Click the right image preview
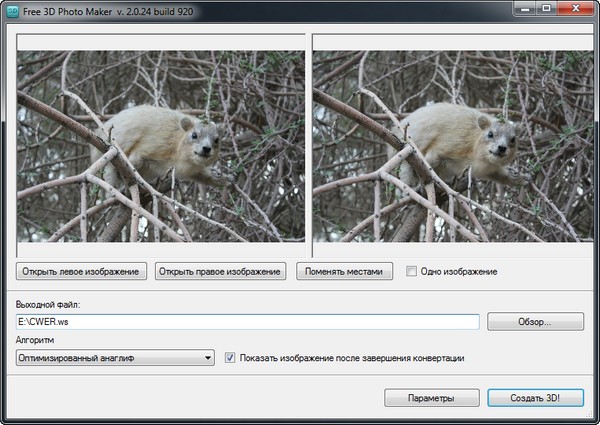 tap(448, 146)
